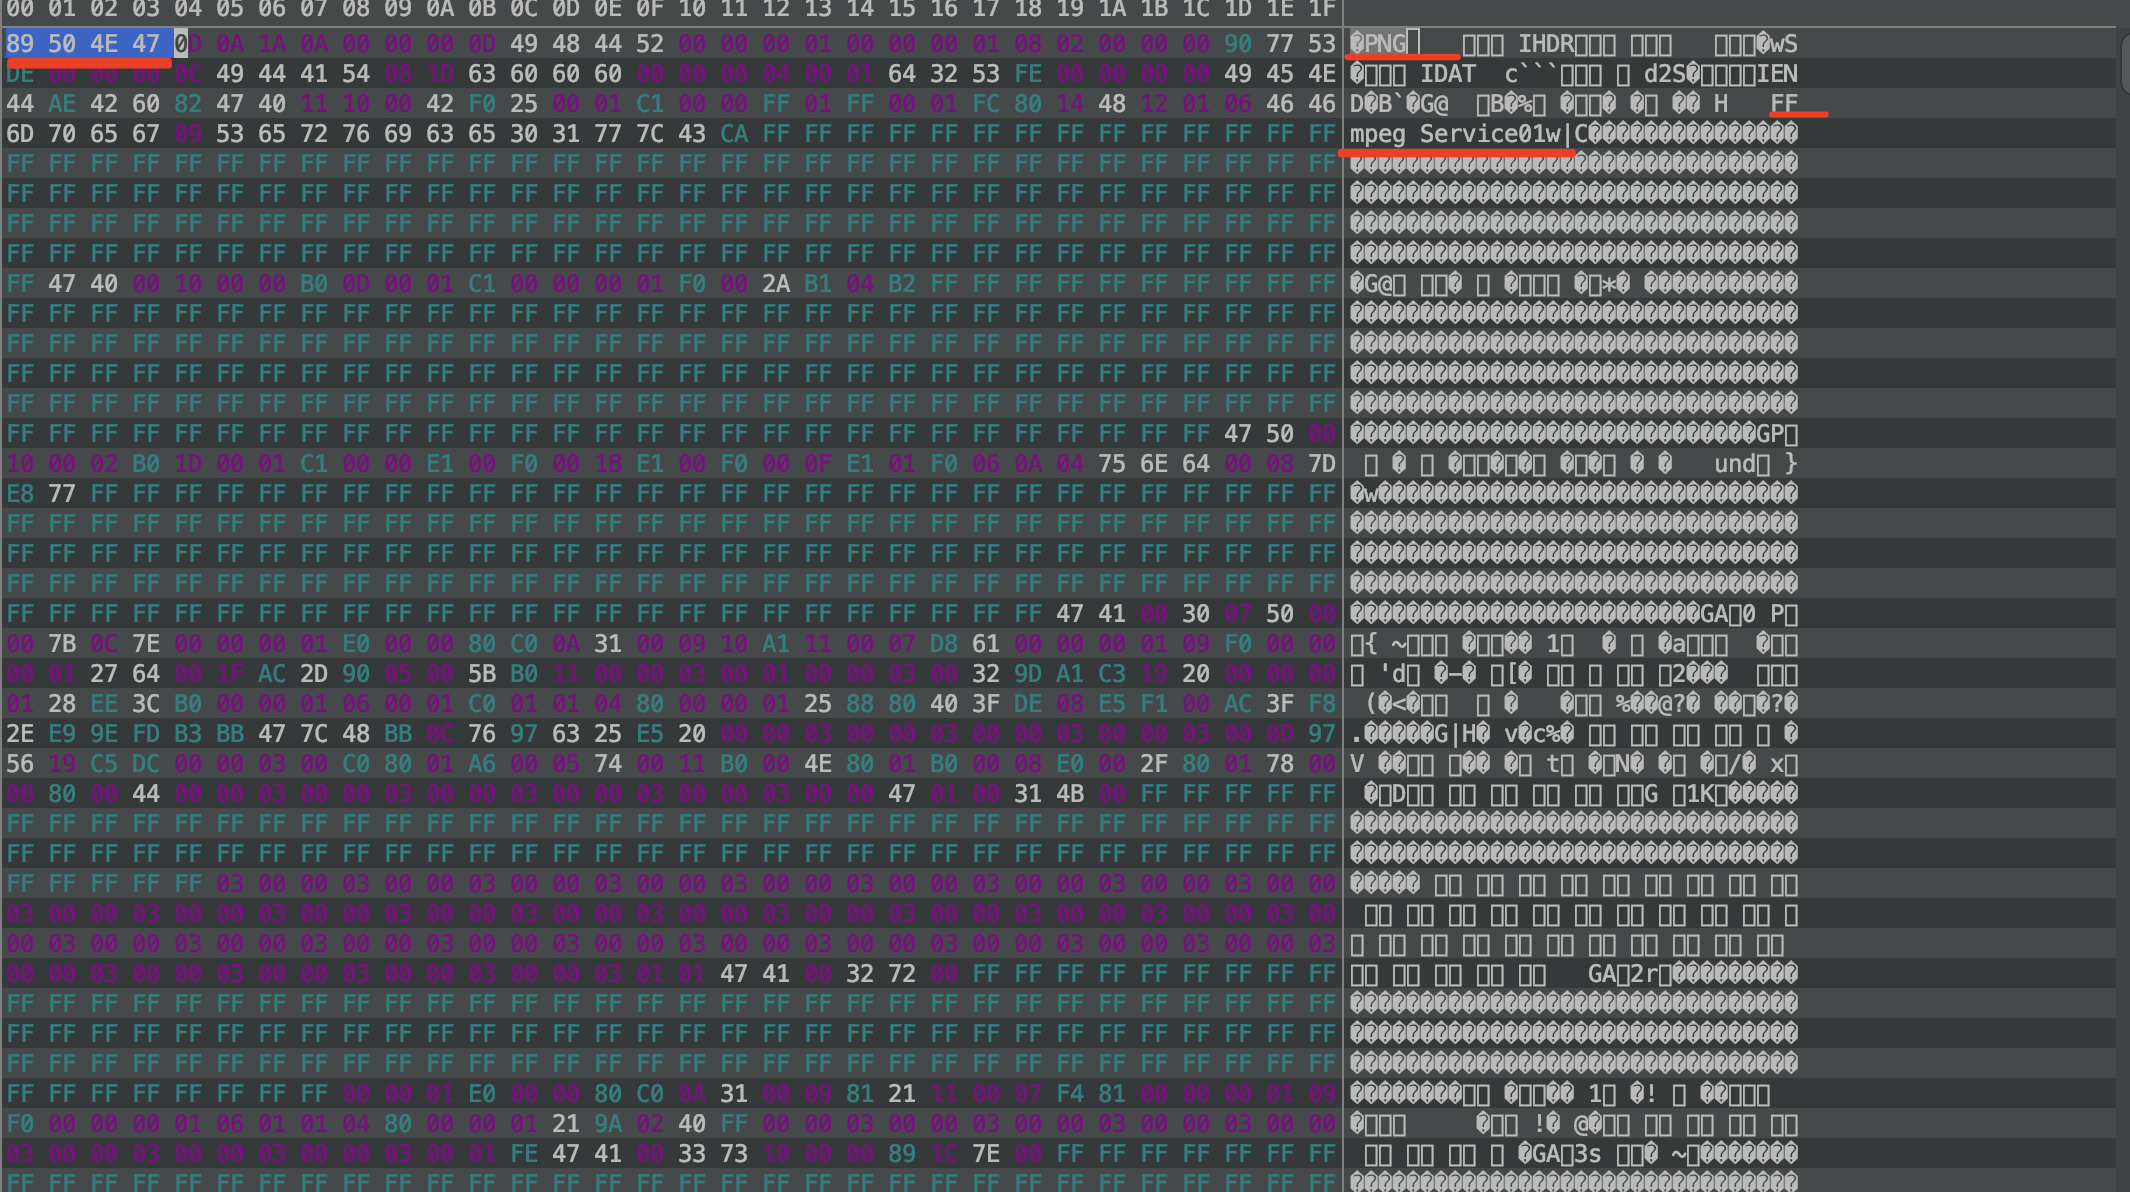Click byte 7C in the mpeg hex row
The image size is (2130, 1192).
tap(650, 134)
